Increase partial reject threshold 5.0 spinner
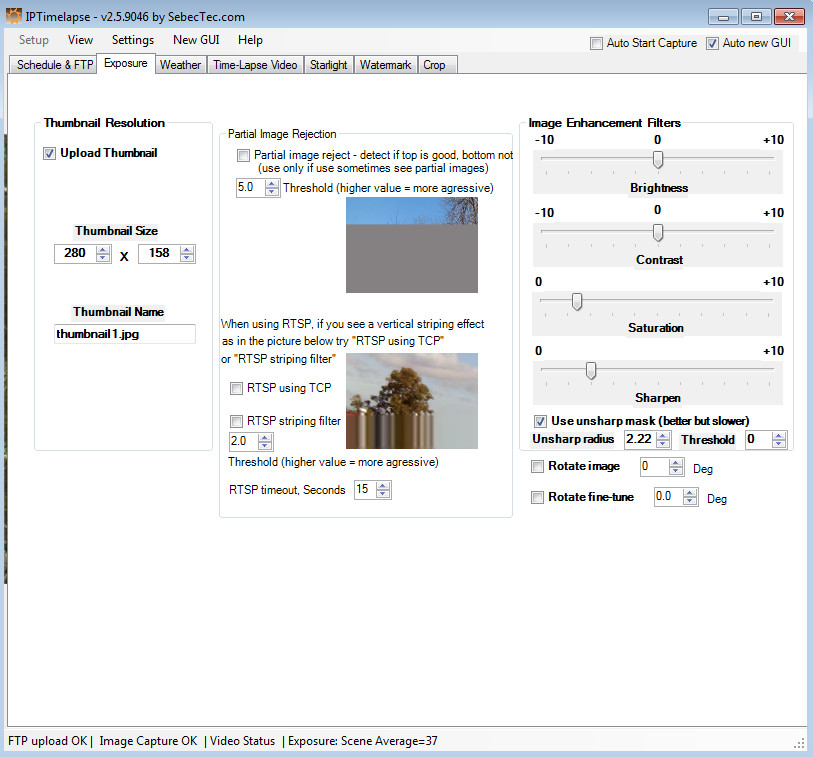 (272, 184)
